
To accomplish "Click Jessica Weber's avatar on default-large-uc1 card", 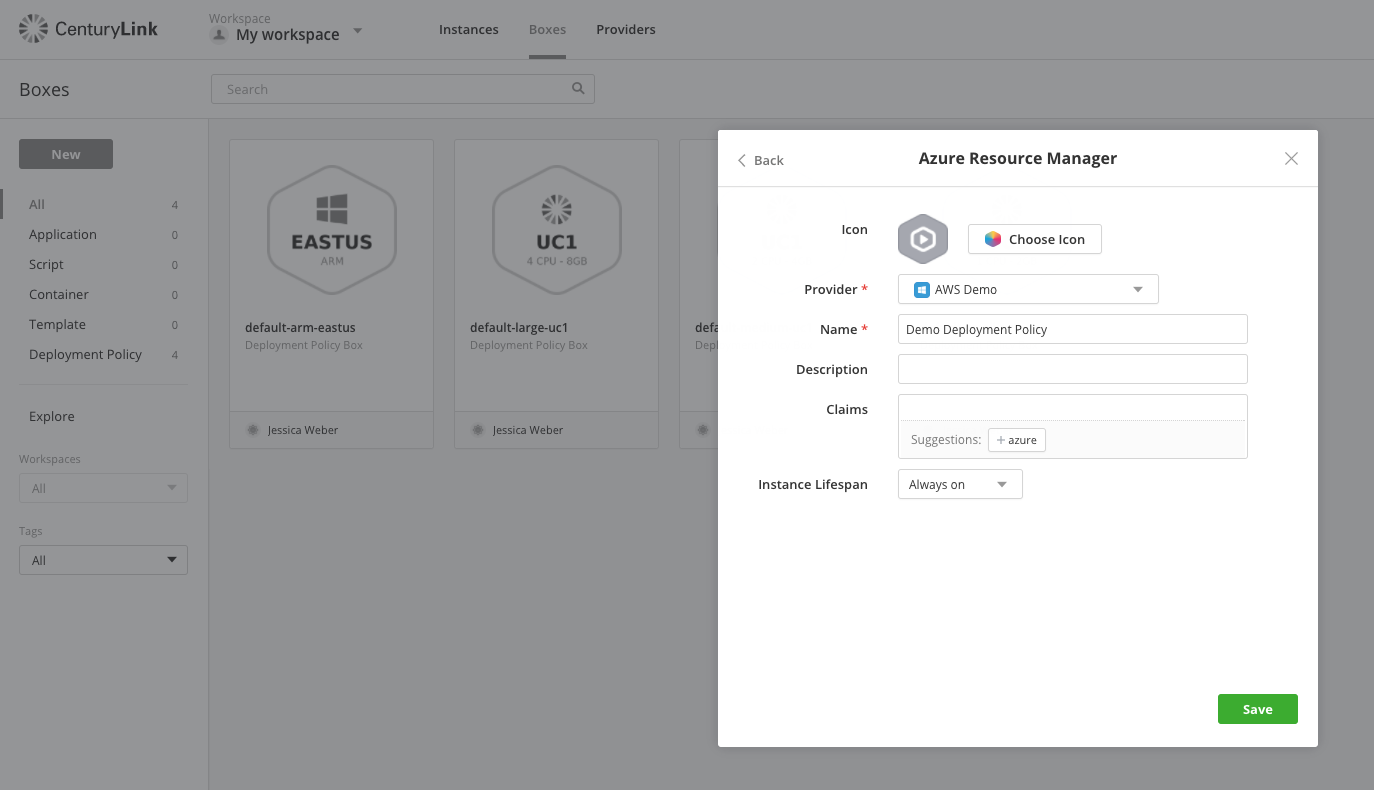I will [x=478, y=429].
